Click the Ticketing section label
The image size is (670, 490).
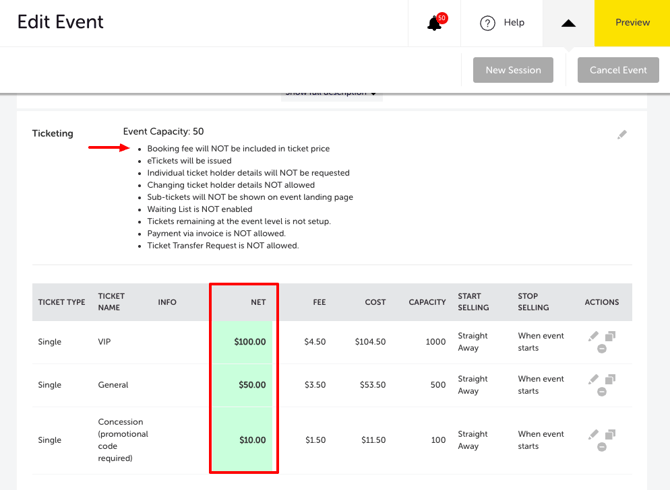(53, 134)
